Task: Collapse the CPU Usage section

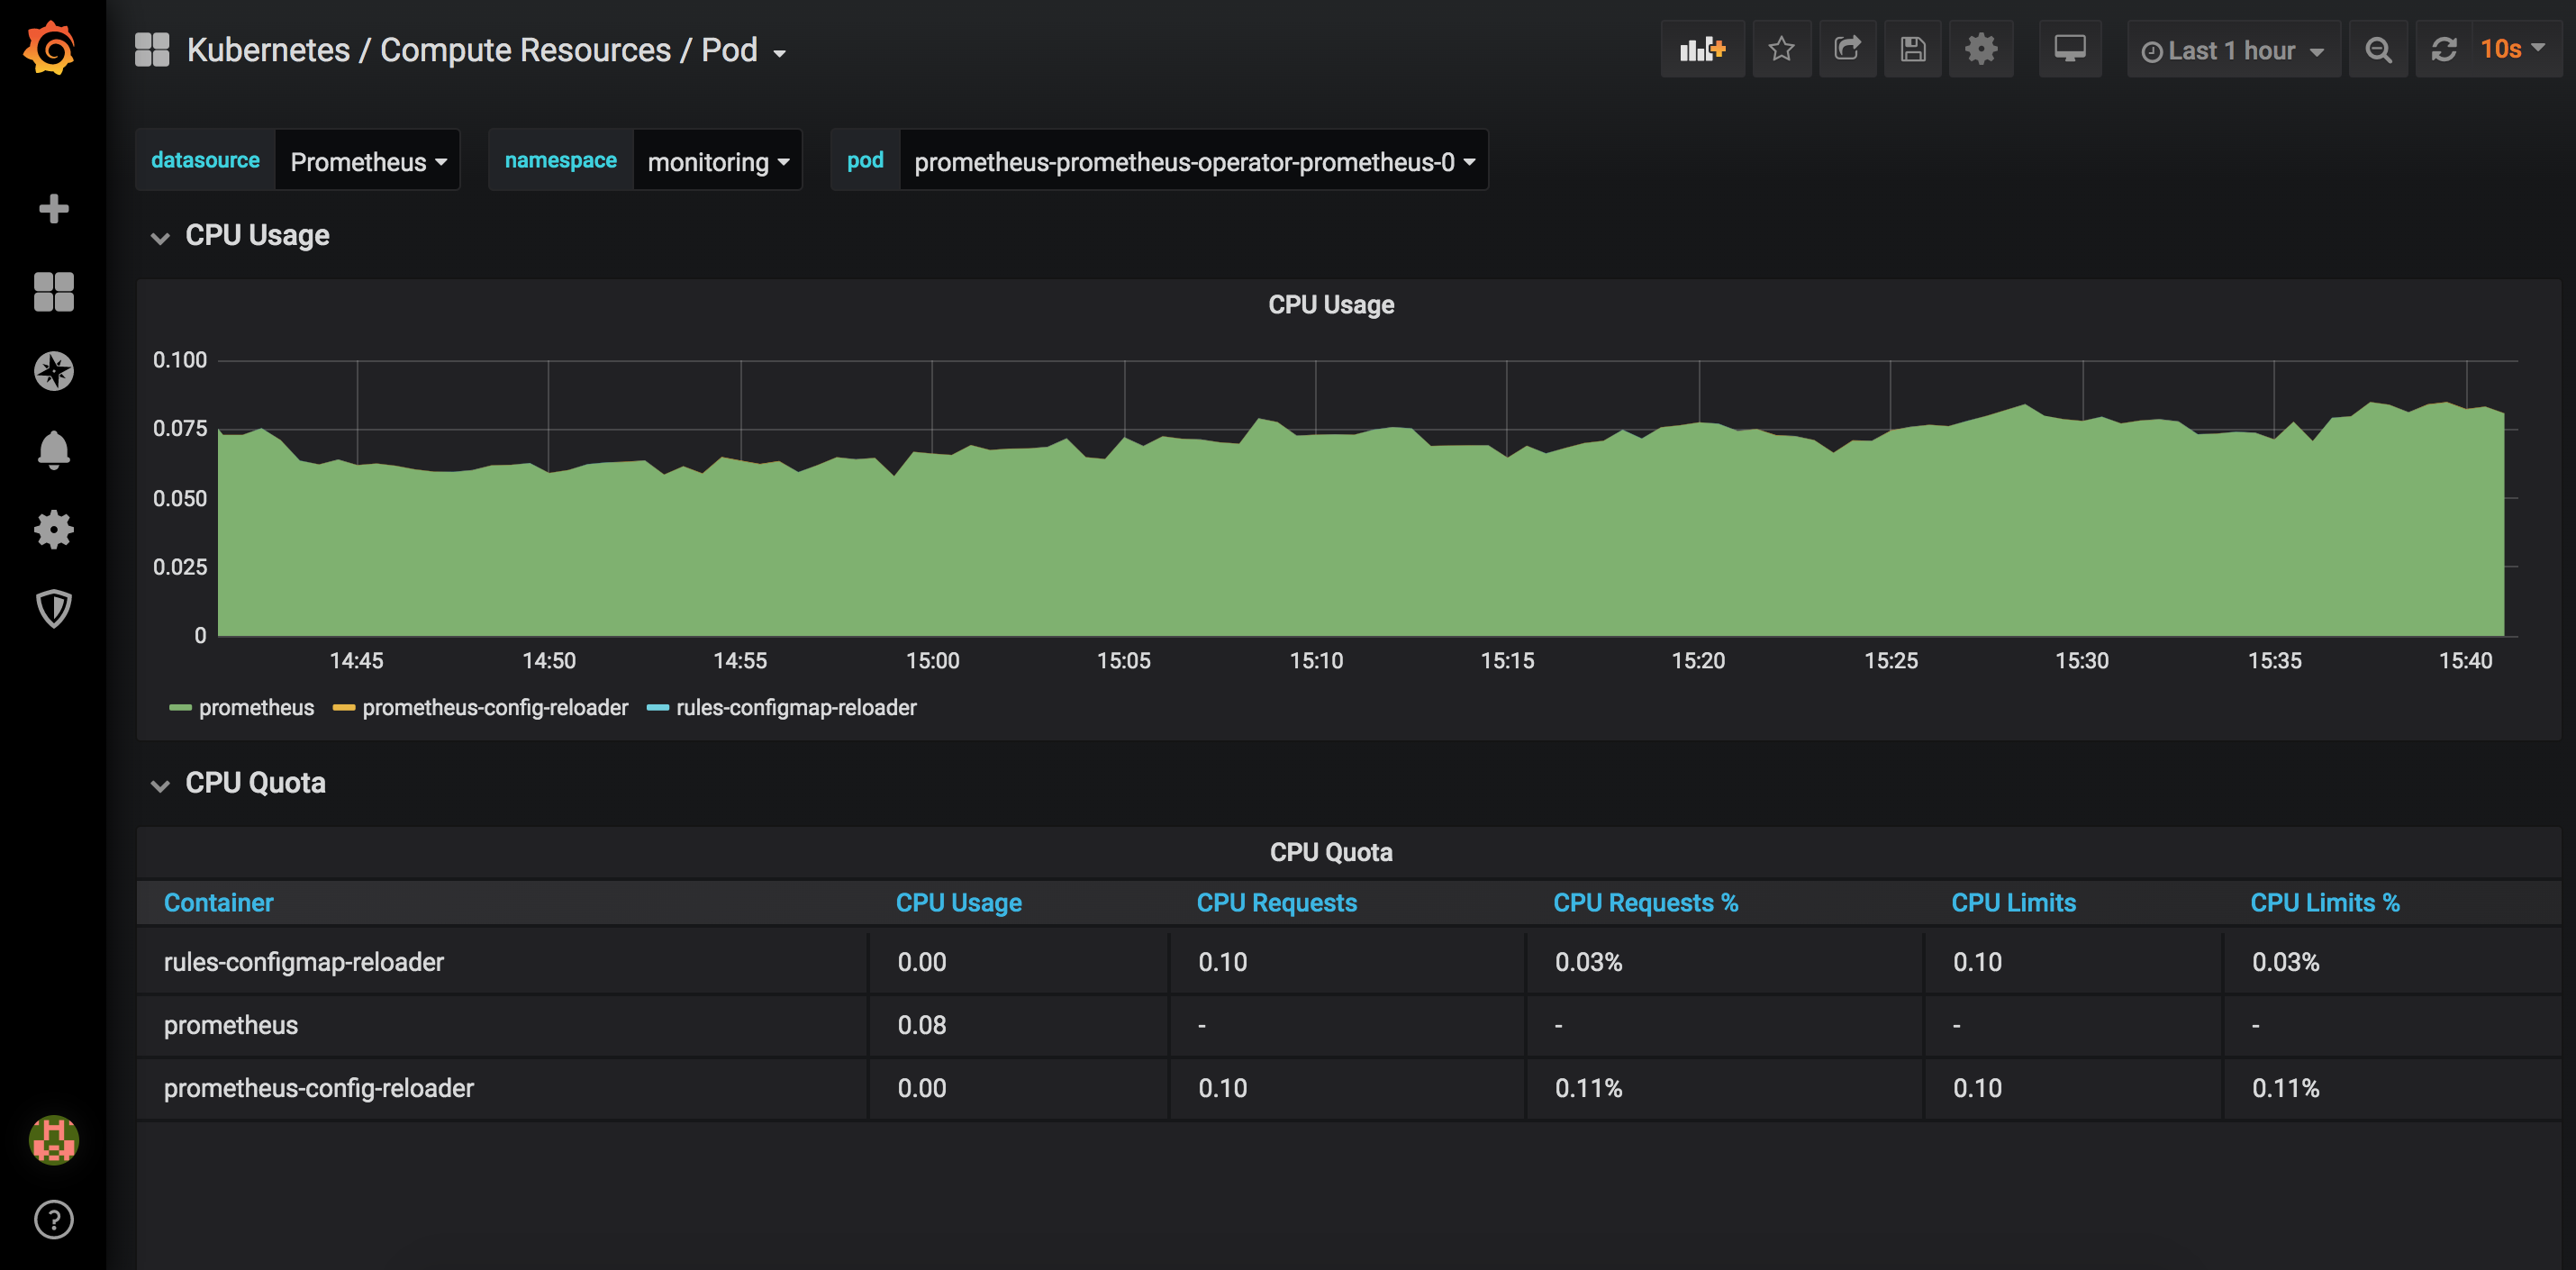Action: pos(159,235)
